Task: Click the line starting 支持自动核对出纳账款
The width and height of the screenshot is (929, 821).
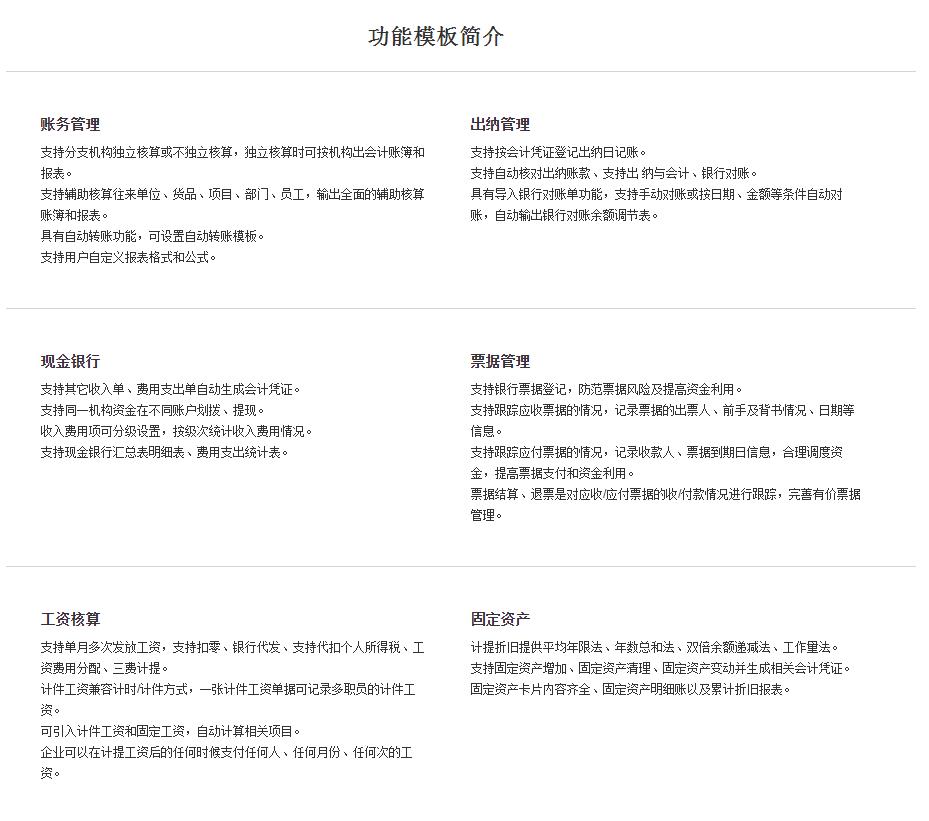Action: (x=614, y=174)
